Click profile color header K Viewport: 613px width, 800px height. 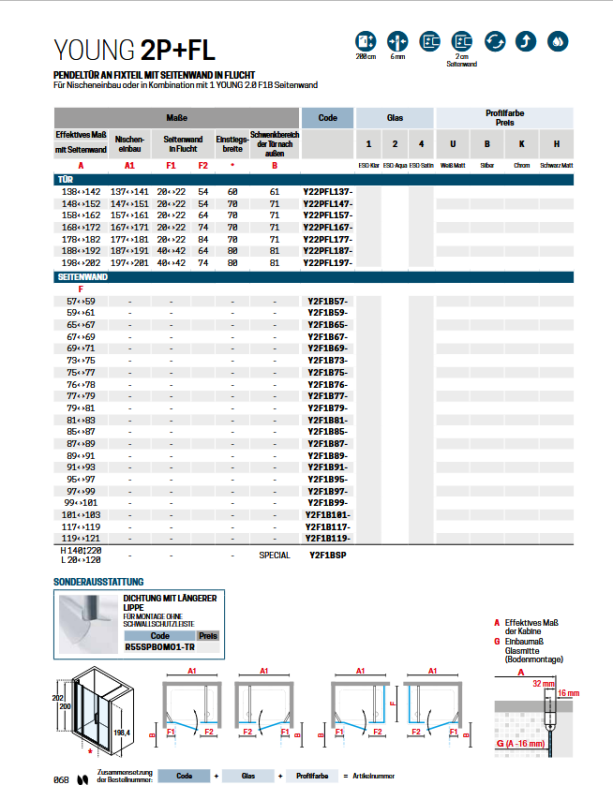[522, 144]
